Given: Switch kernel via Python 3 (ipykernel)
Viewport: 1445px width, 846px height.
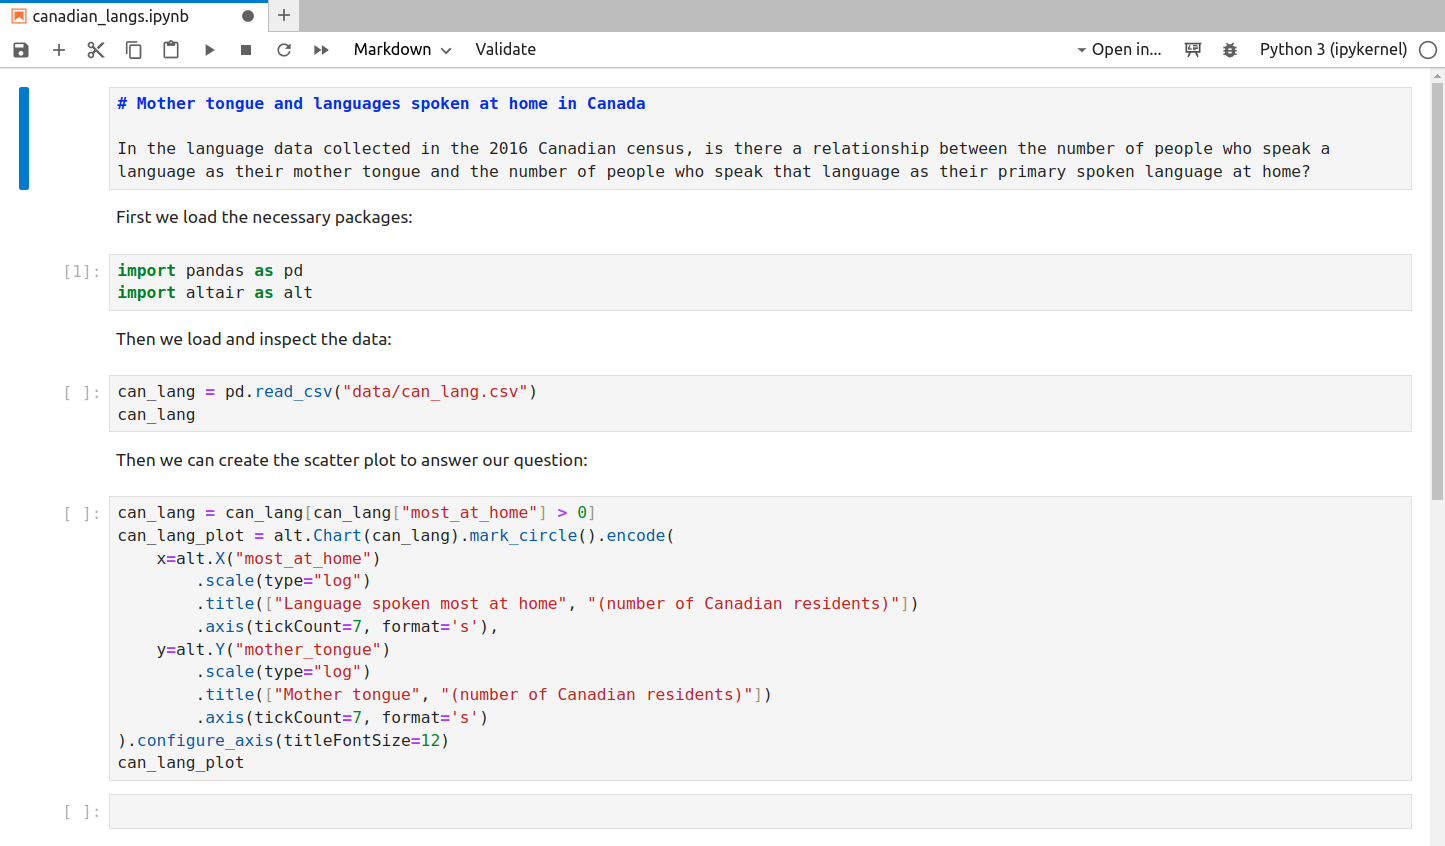Looking at the screenshot, I should tap(1333, 50).
